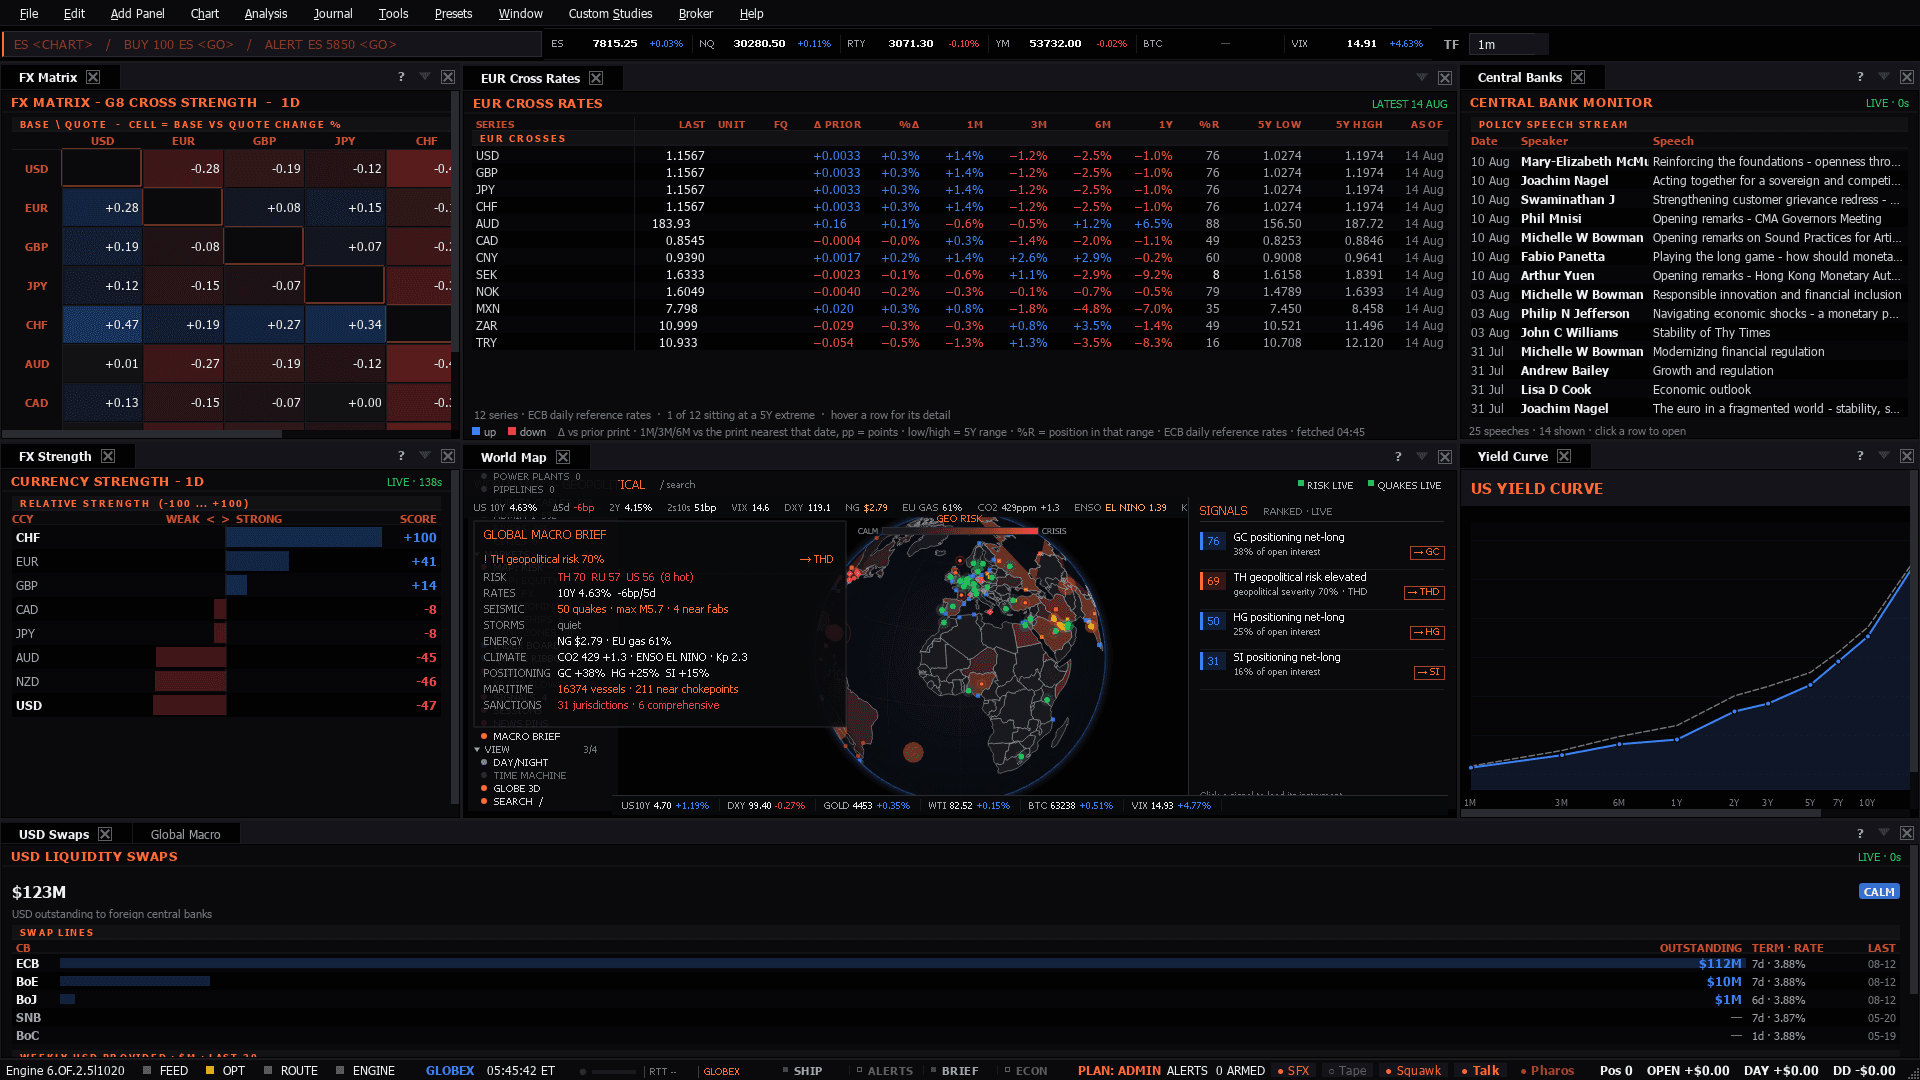
Task: Toggle the Macro Brief layer
Action: 520,736
